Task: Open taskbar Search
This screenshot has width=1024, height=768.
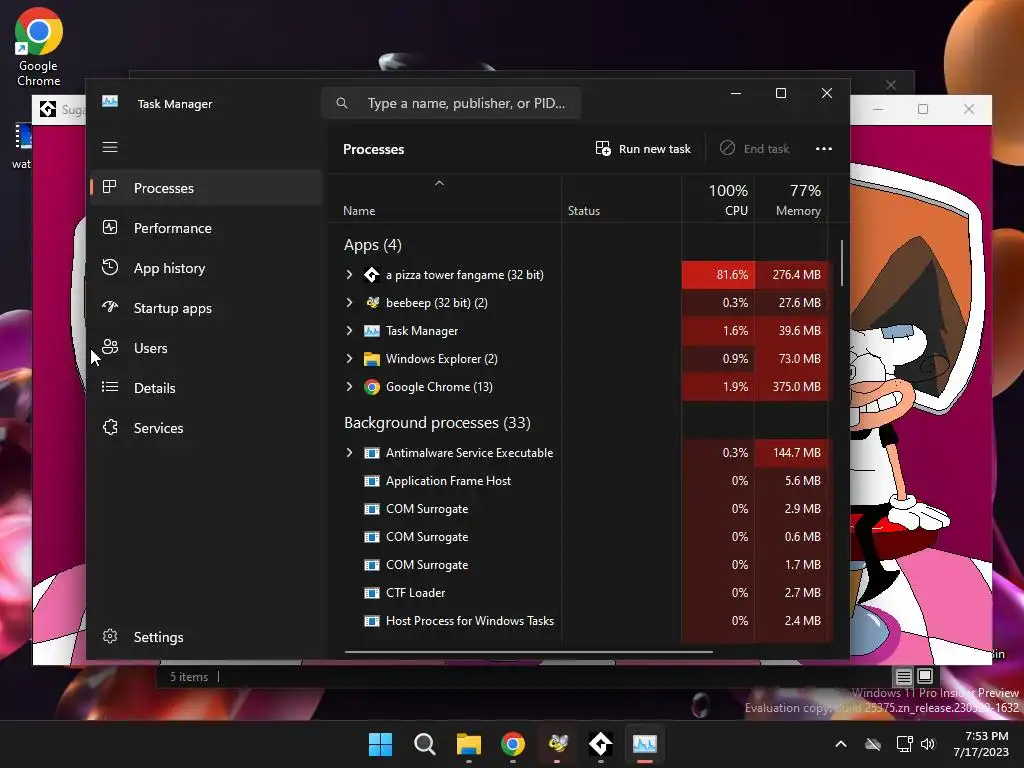Action: click(424, 744)
